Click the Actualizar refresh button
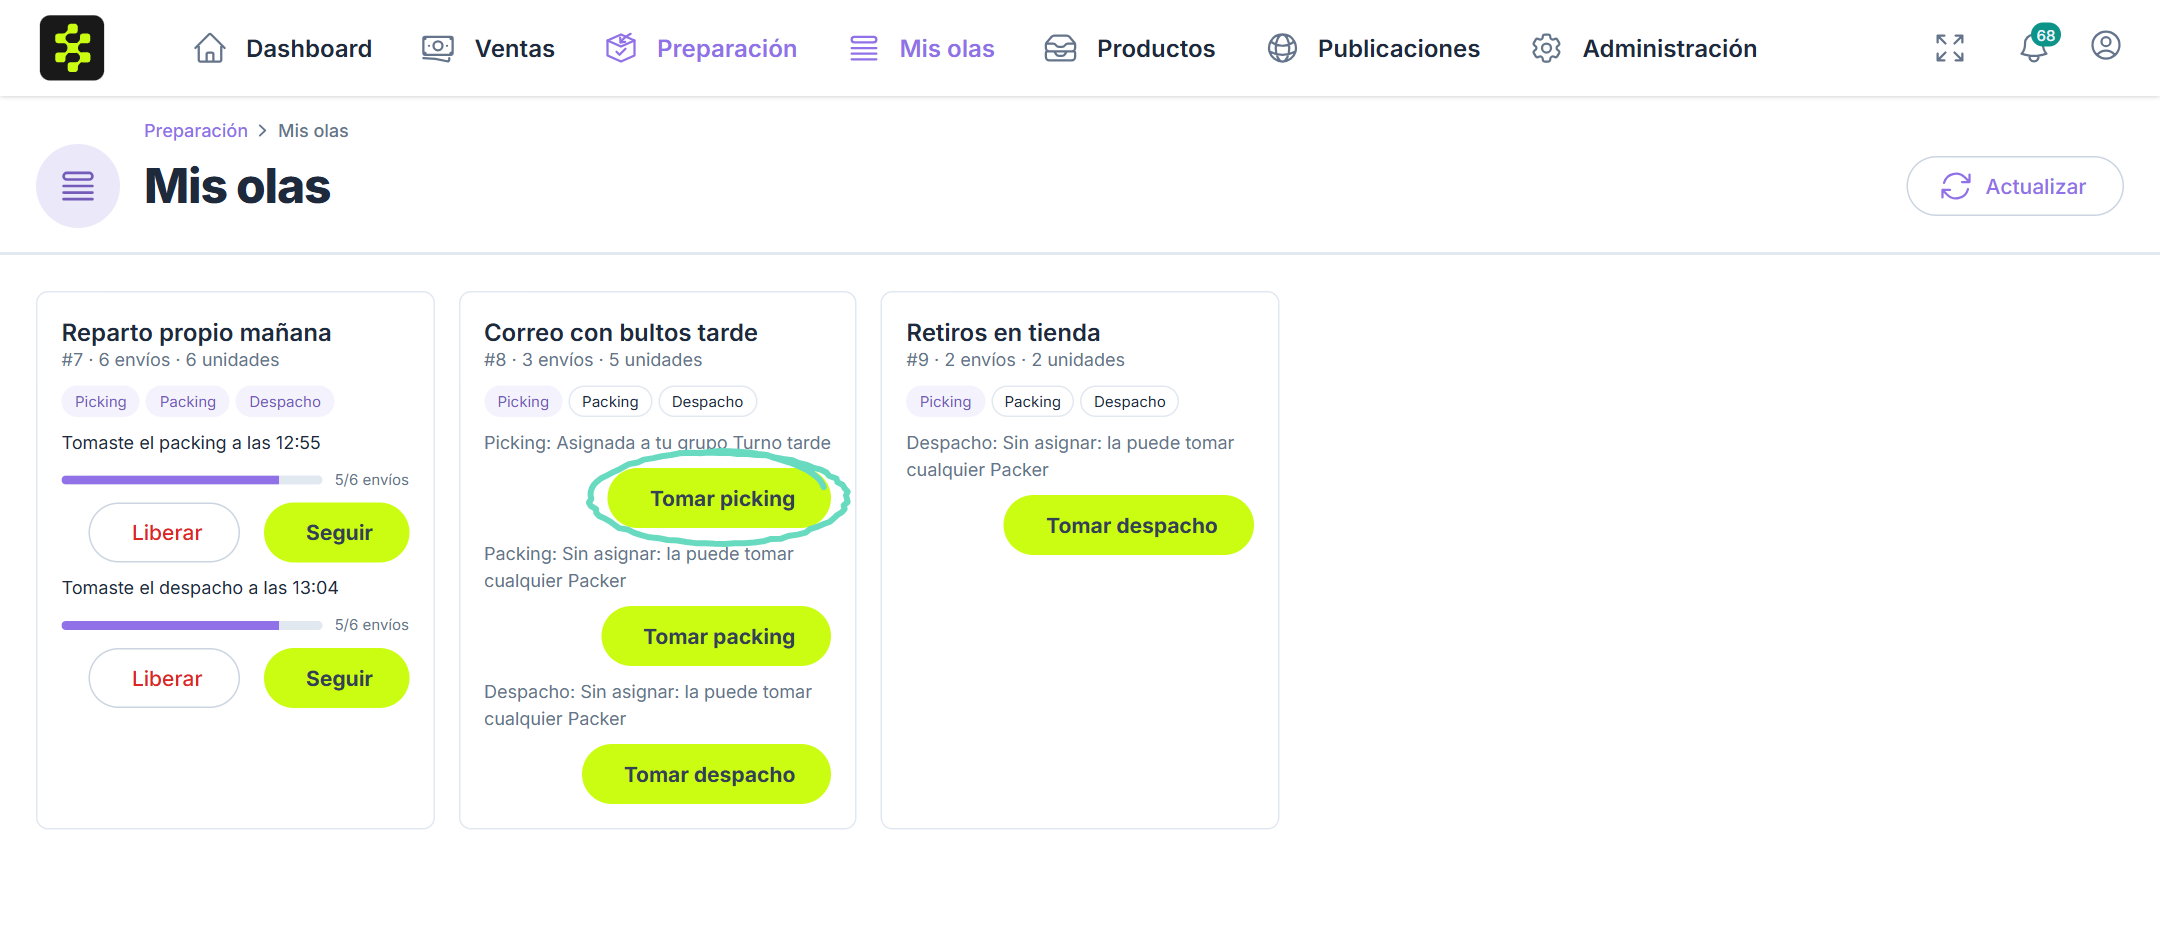 tap(2014, 186)
